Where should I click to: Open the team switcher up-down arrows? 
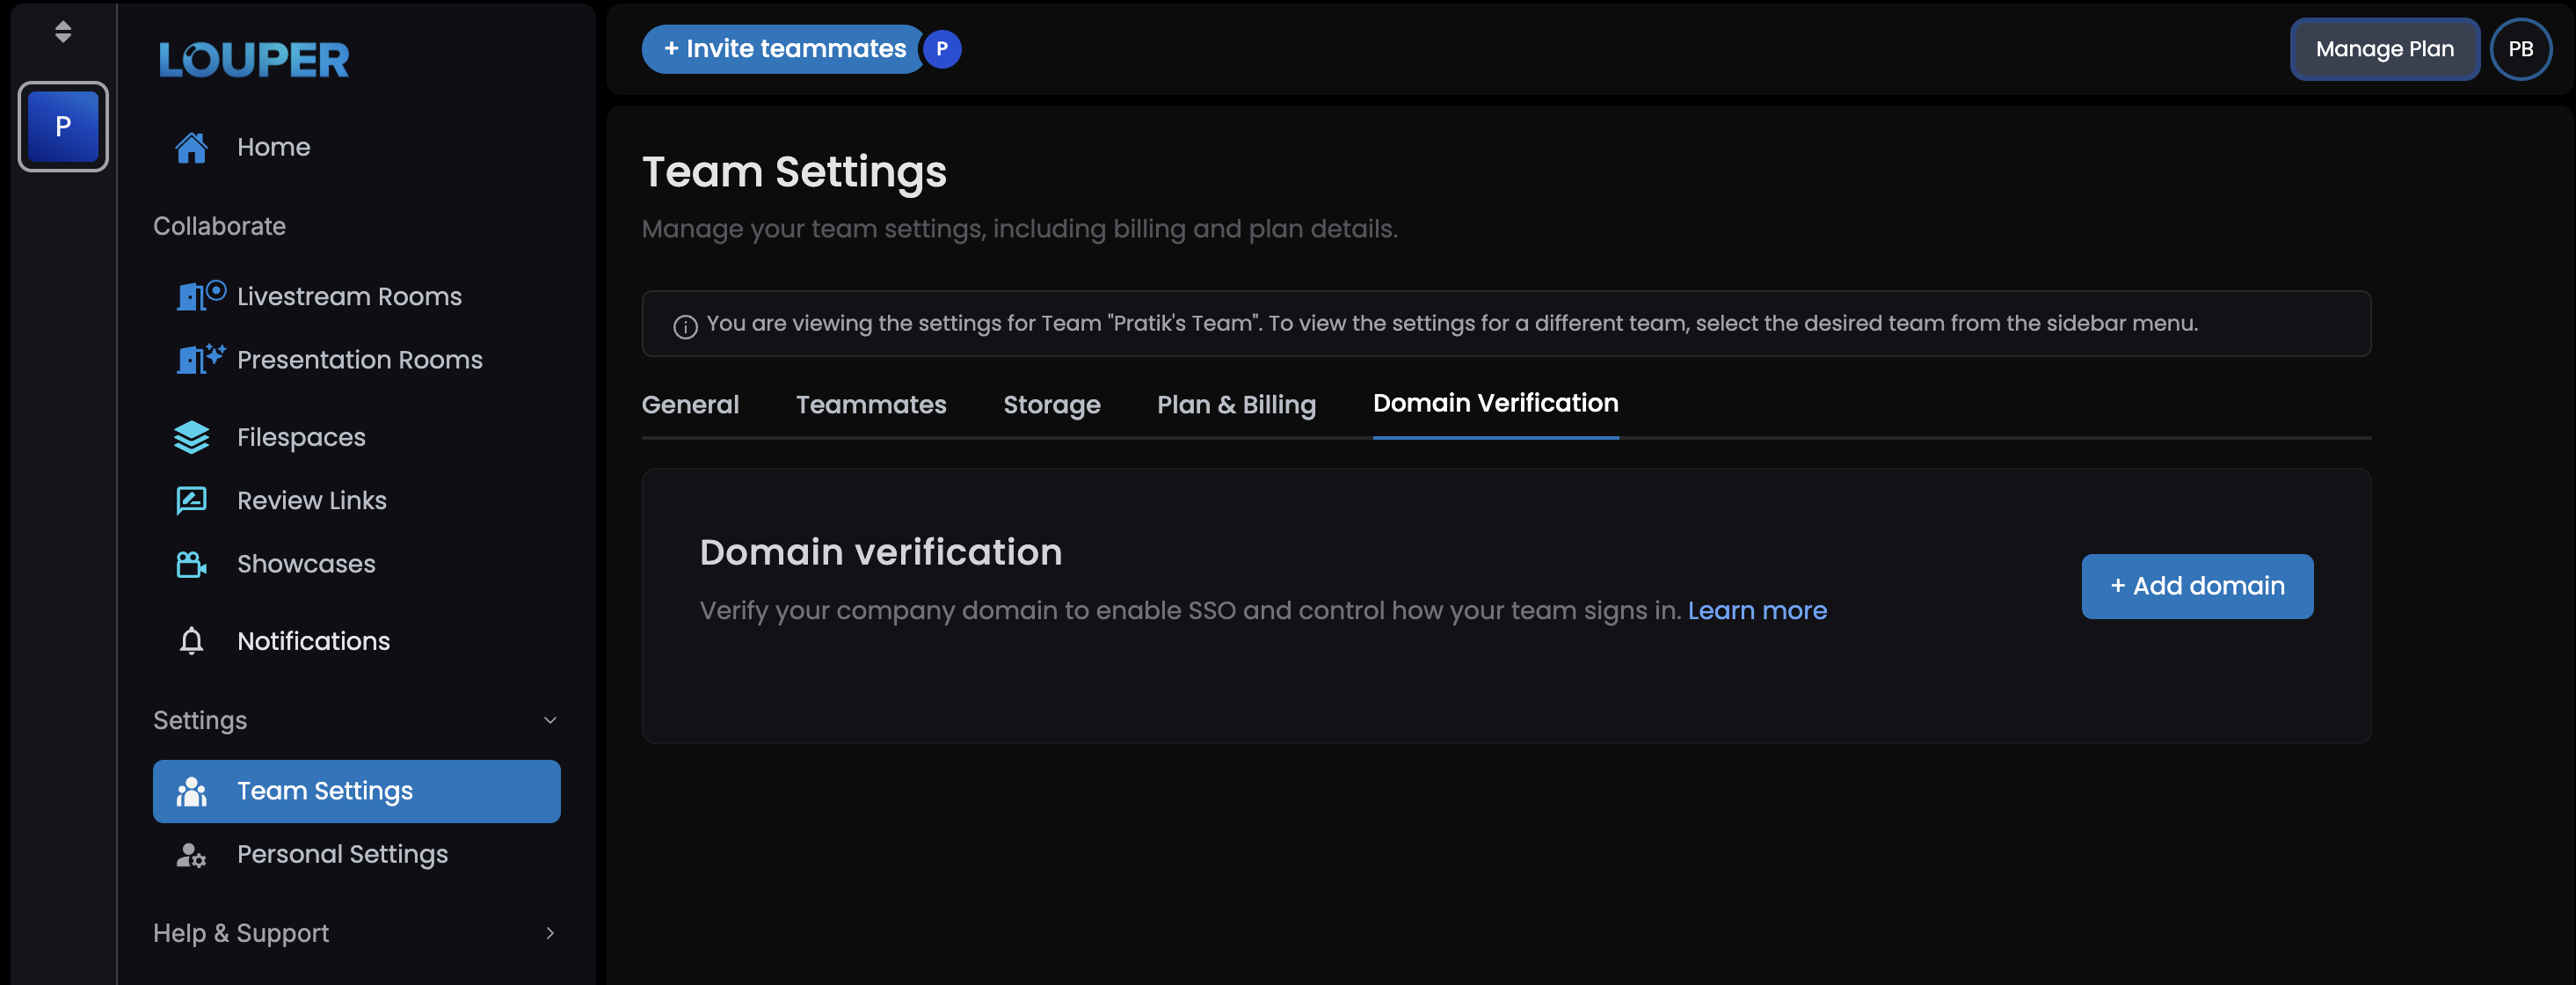[x=63, y=32]
